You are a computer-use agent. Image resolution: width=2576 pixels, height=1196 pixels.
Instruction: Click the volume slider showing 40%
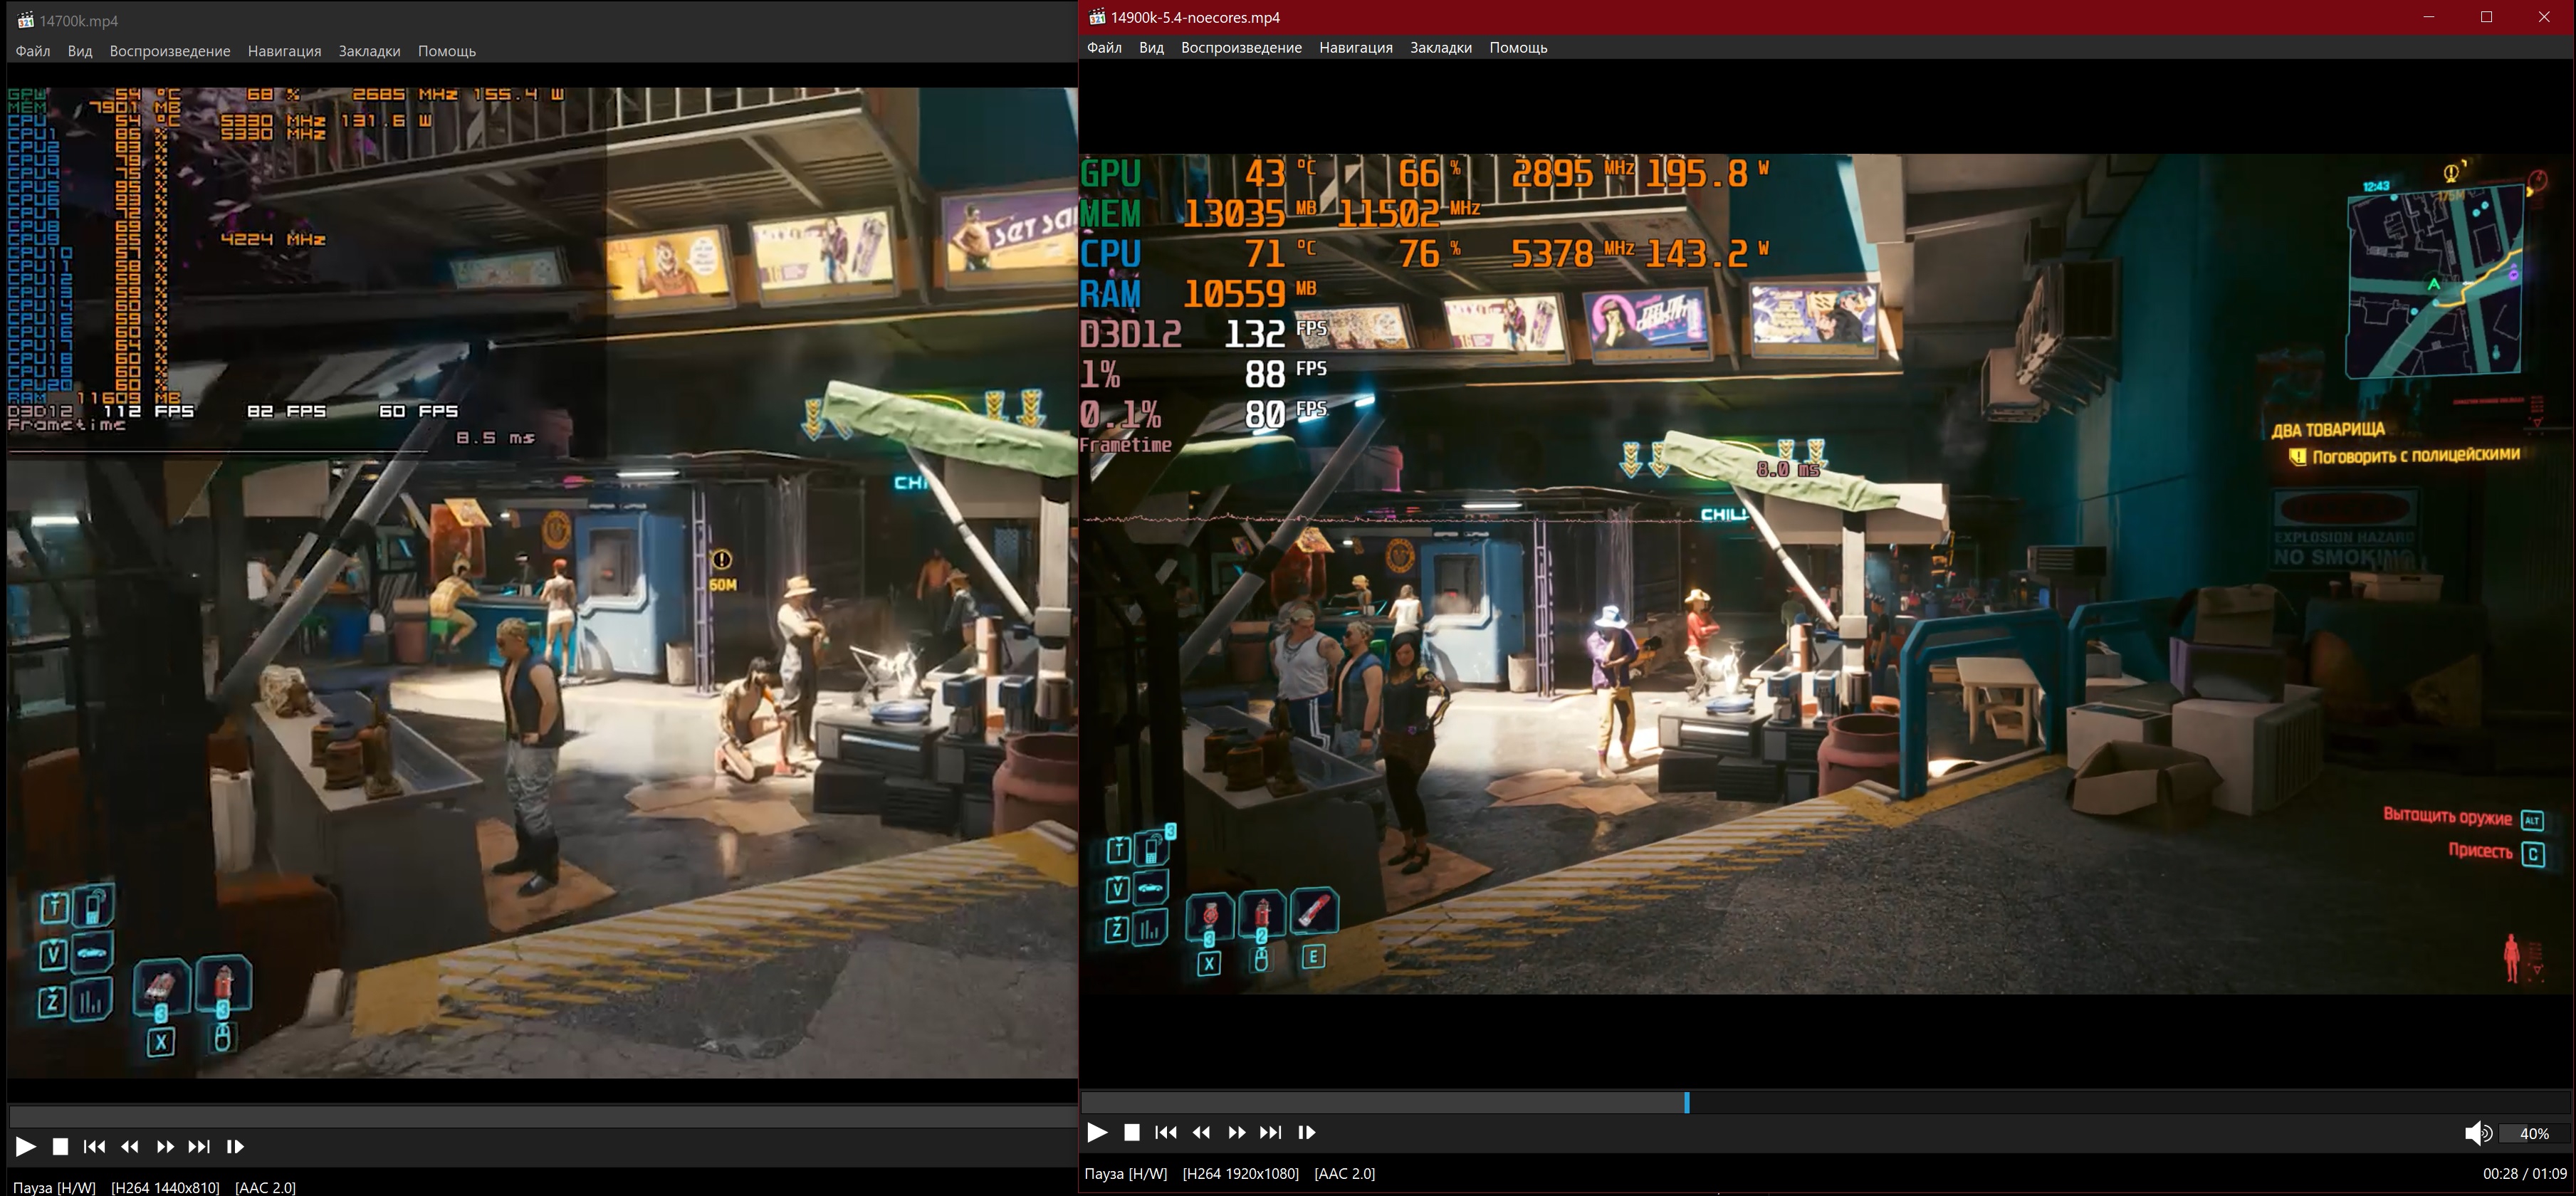coord(2533,1133)
